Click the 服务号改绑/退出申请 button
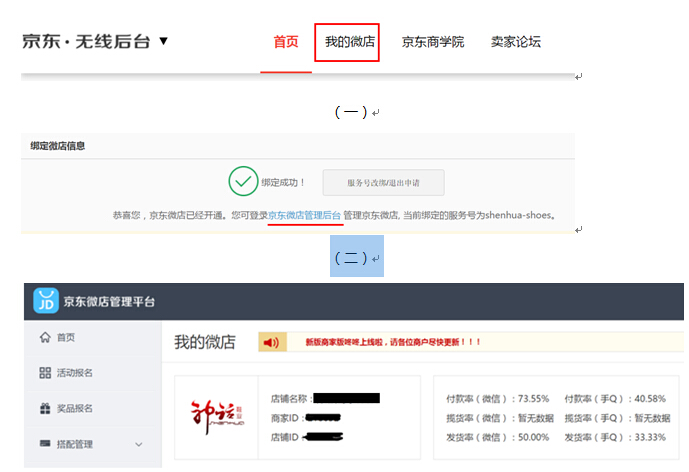 coord(383,182)
